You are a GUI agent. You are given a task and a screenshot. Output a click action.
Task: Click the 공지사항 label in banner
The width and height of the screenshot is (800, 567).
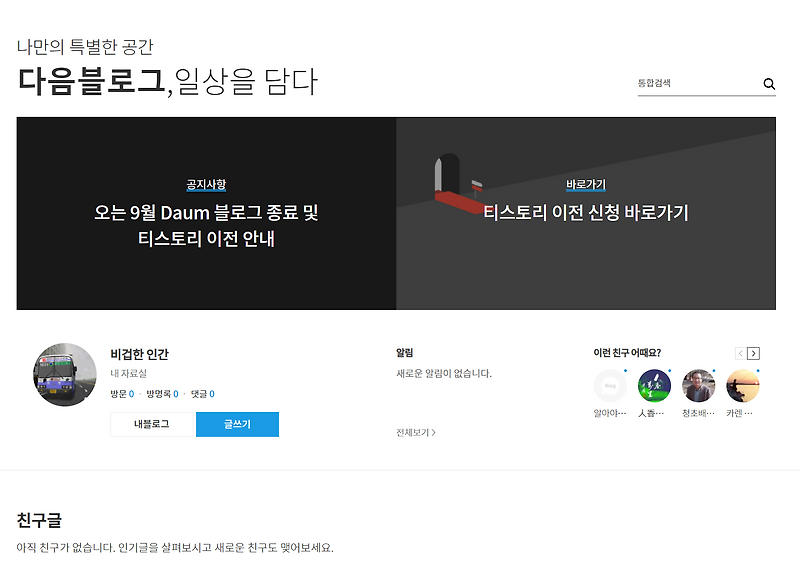click(206, 184)
